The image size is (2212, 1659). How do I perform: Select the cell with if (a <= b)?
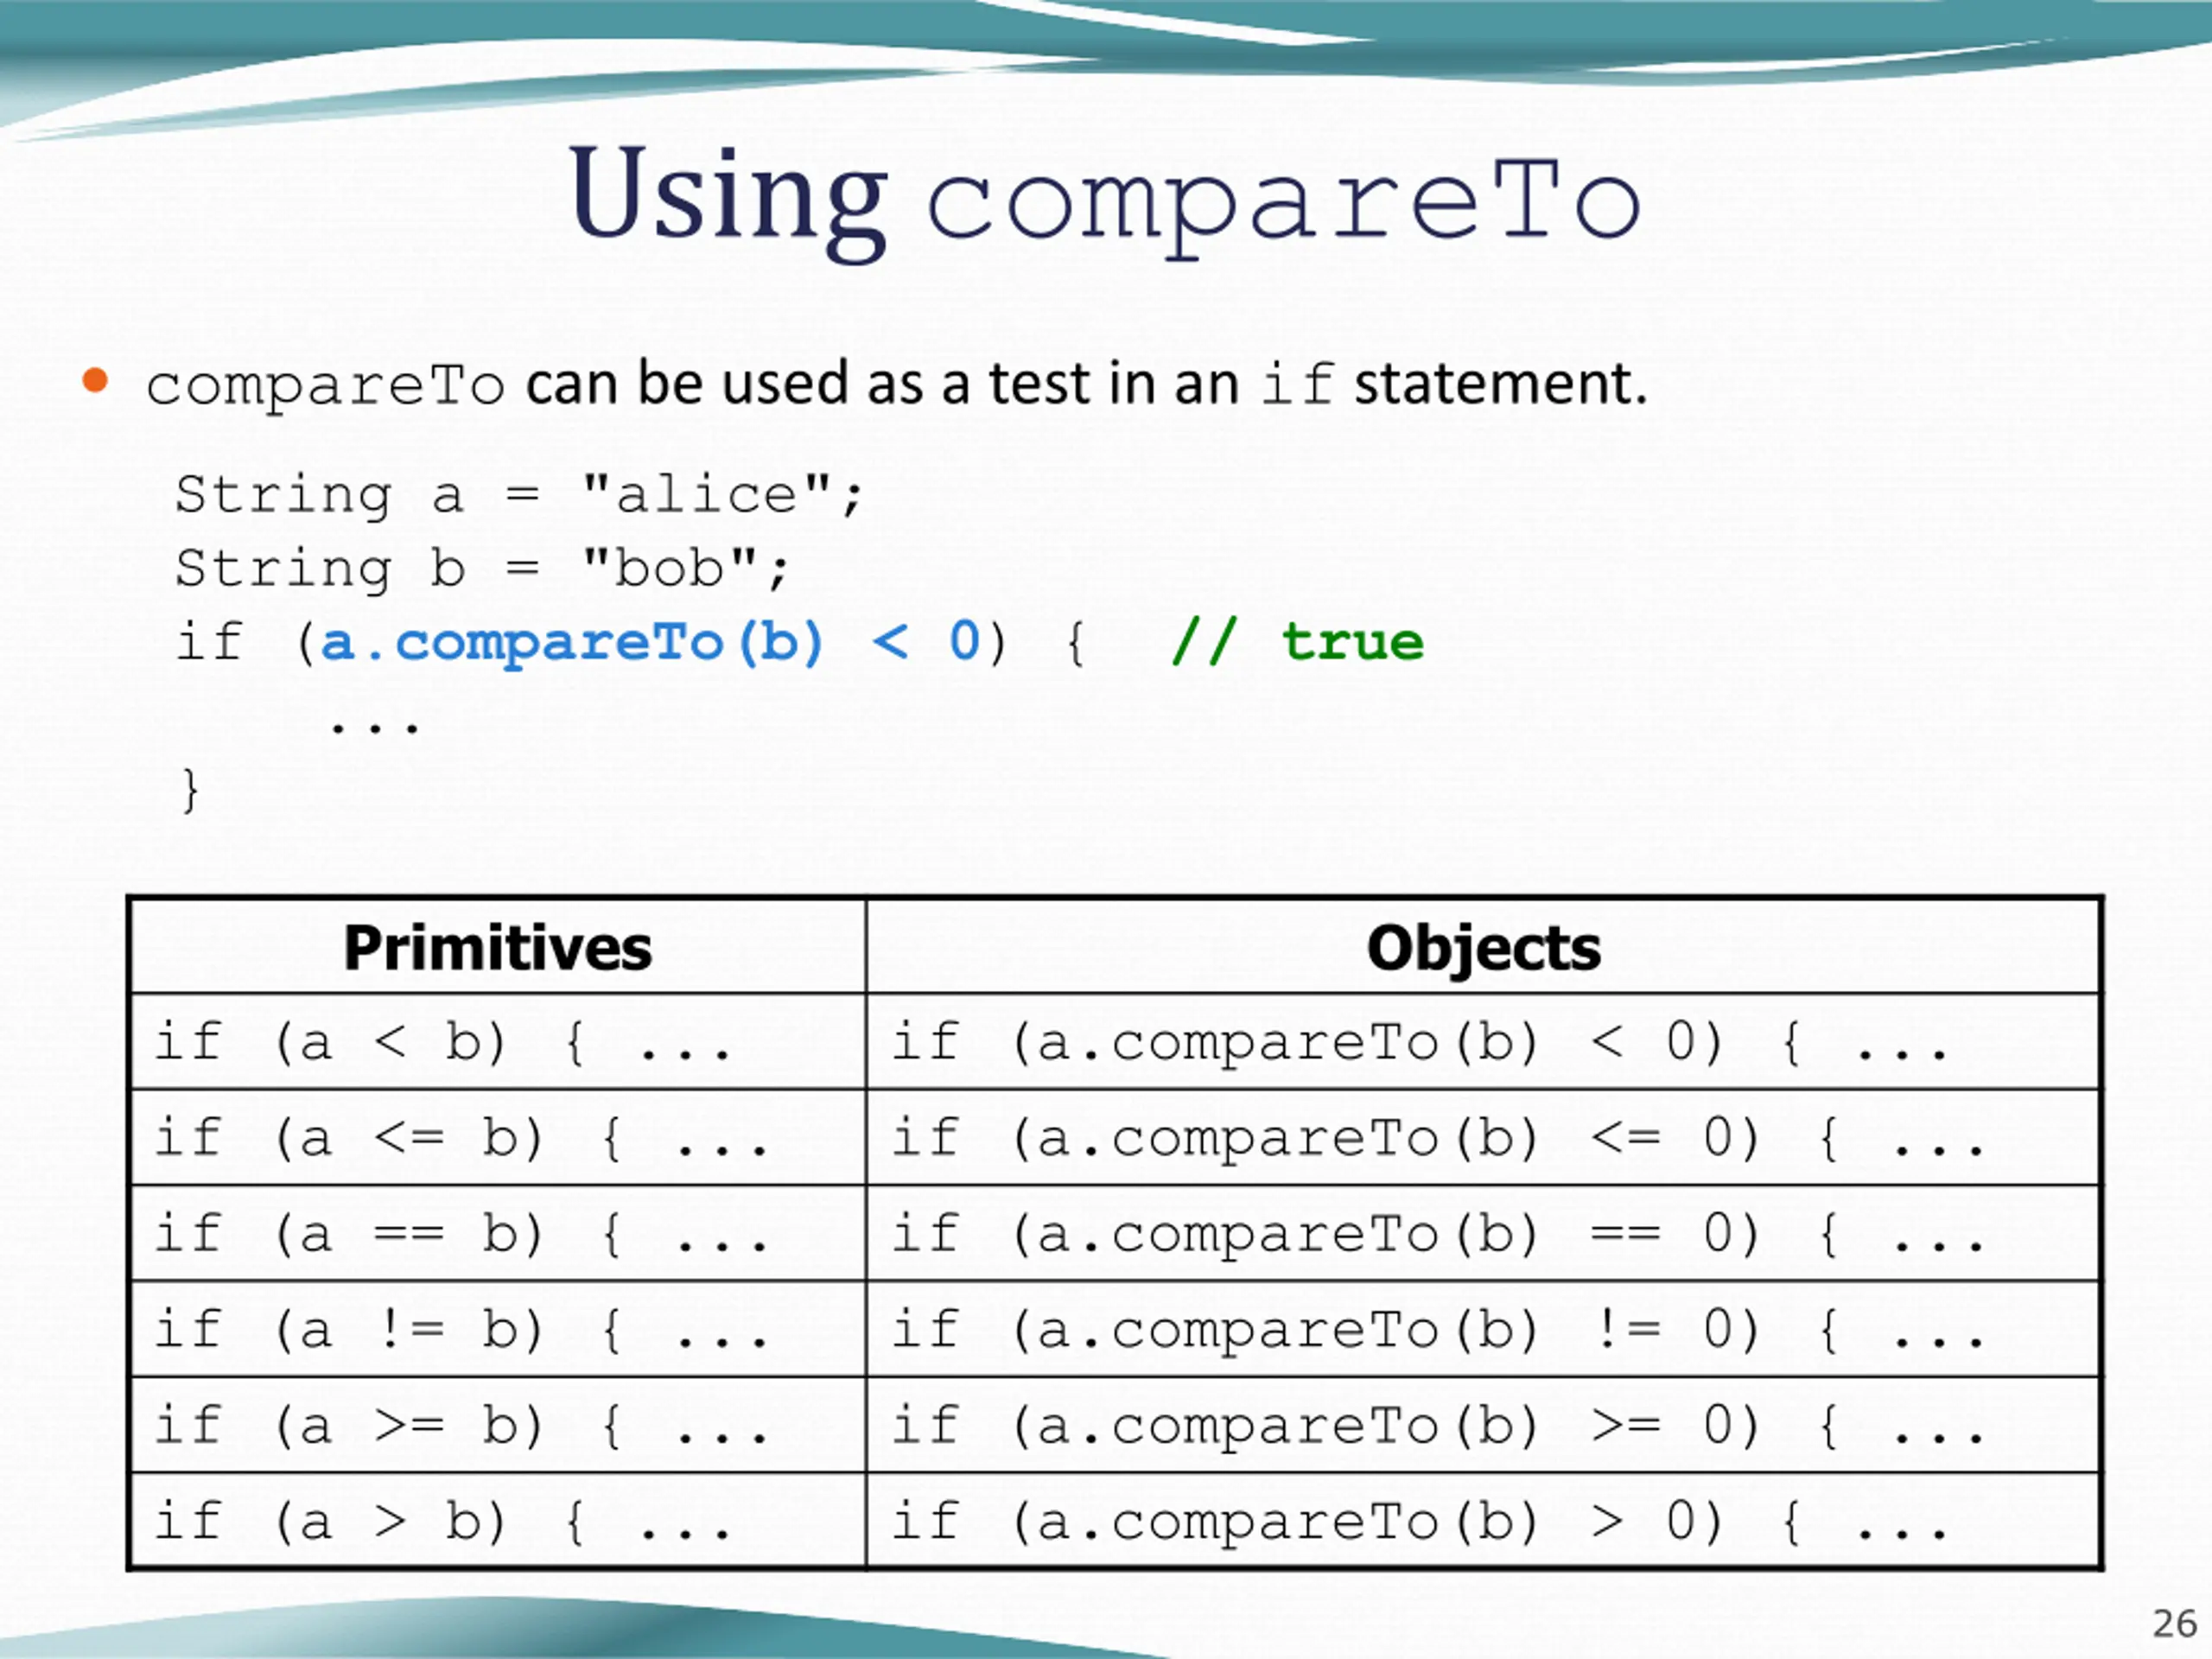pos(497,1138)
